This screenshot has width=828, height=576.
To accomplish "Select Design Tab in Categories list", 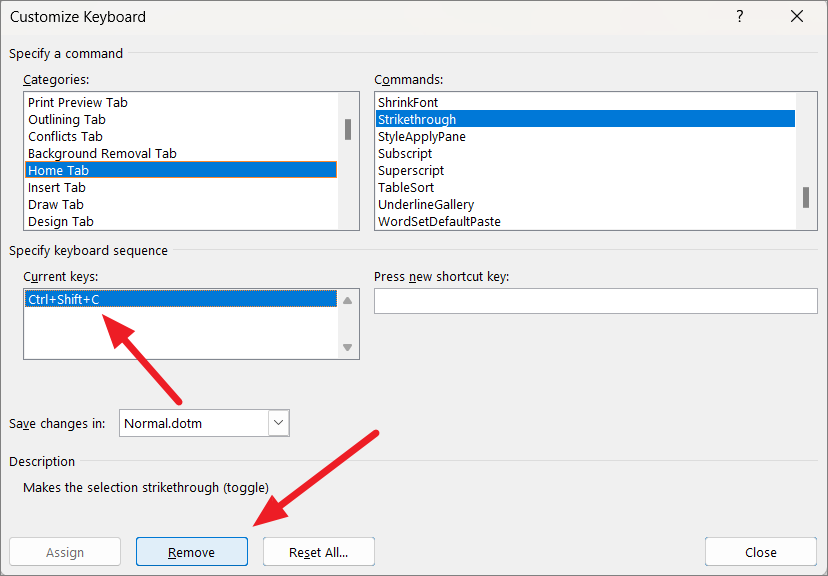I will click(61, 221).
